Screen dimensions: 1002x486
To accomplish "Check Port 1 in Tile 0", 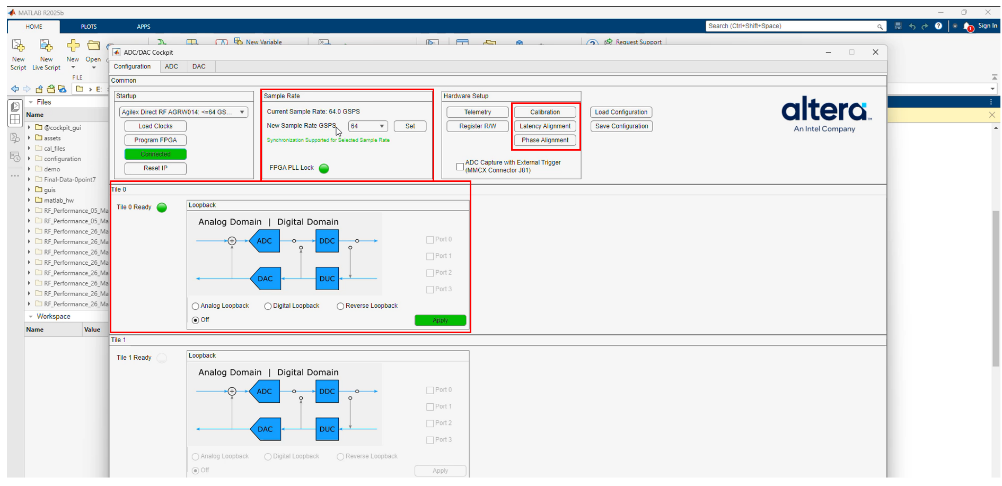I will pos(429,257).
